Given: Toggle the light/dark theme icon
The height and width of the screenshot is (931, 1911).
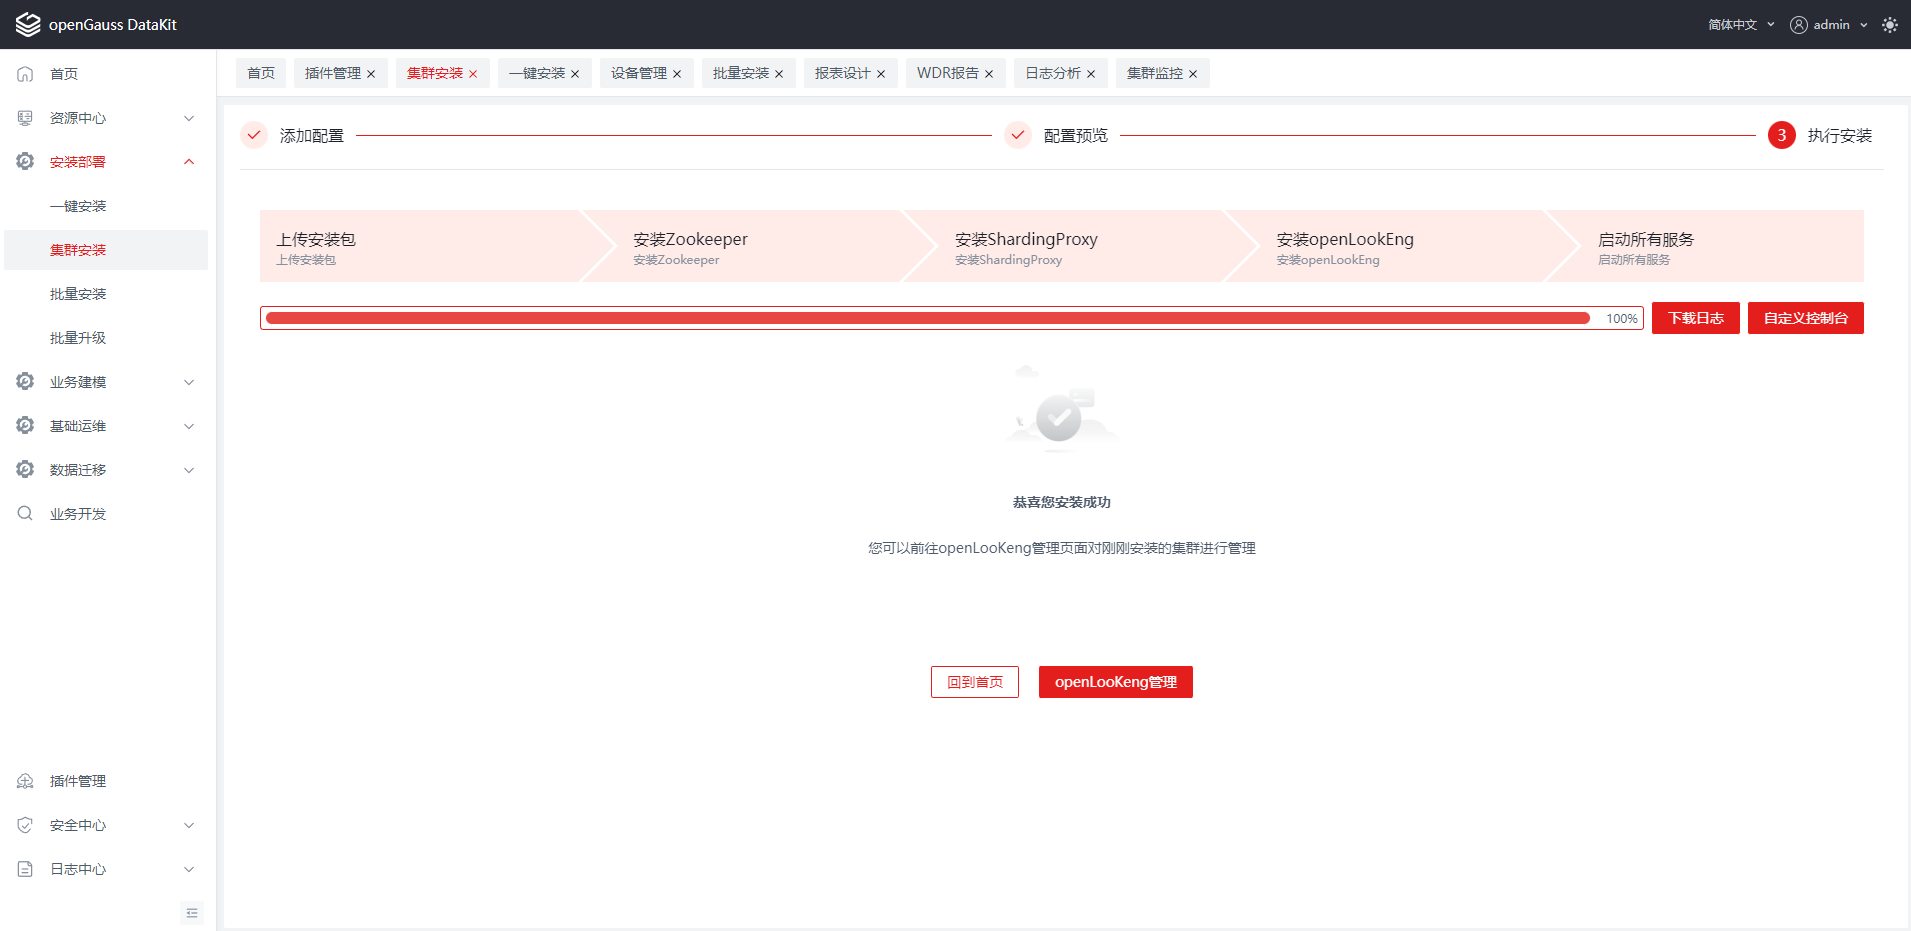Looking at the screenshot, I should coord(1889,25).
